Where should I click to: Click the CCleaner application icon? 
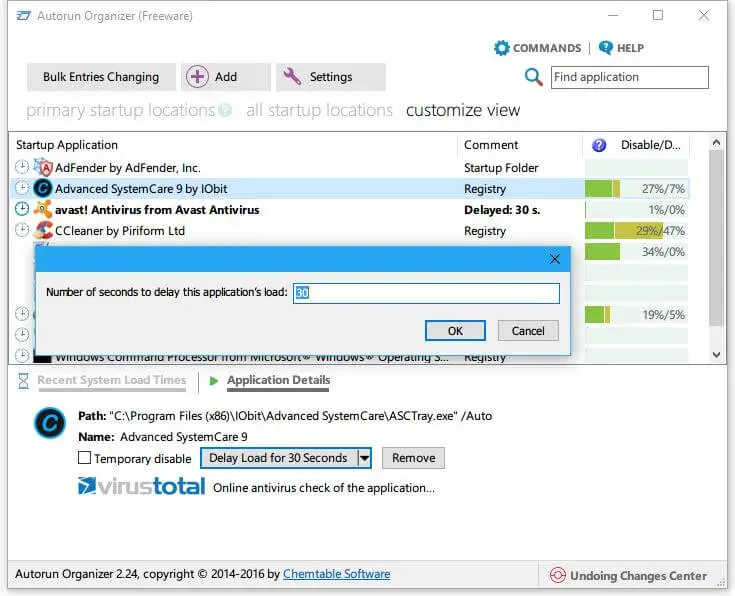(x=43, y=230)
